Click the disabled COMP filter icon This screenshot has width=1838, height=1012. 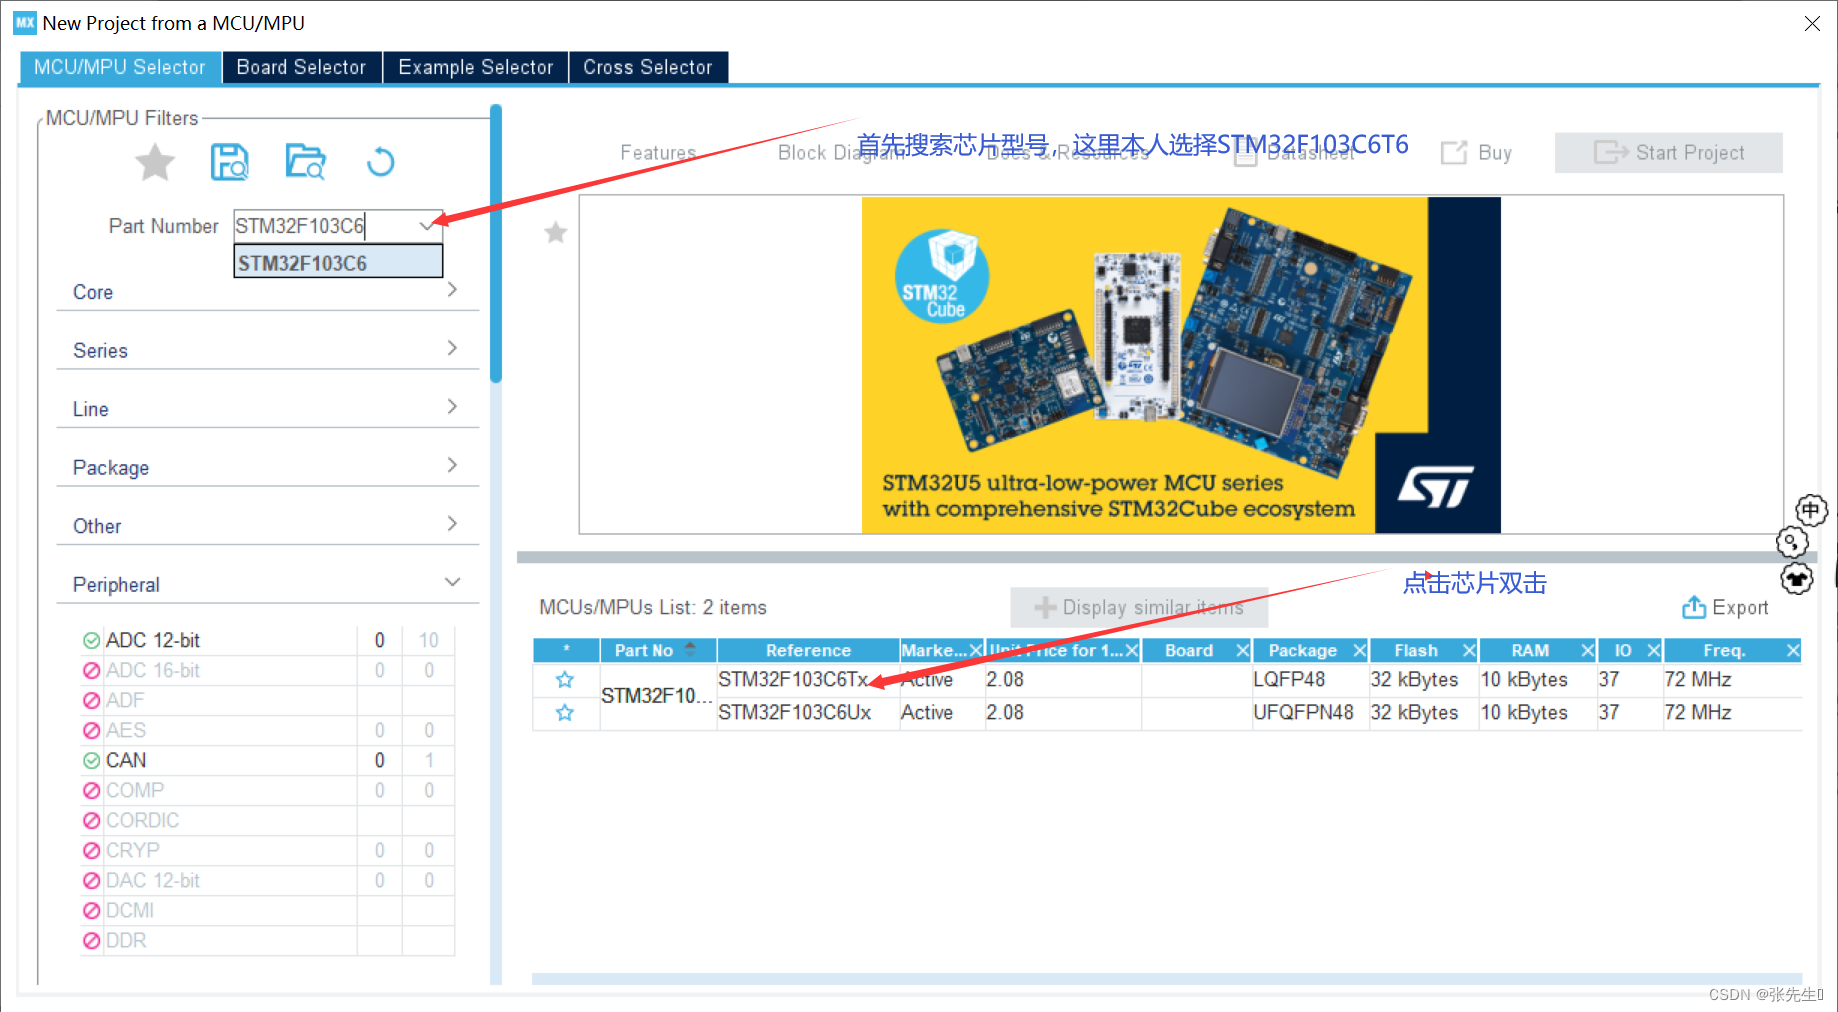(91, 790)
